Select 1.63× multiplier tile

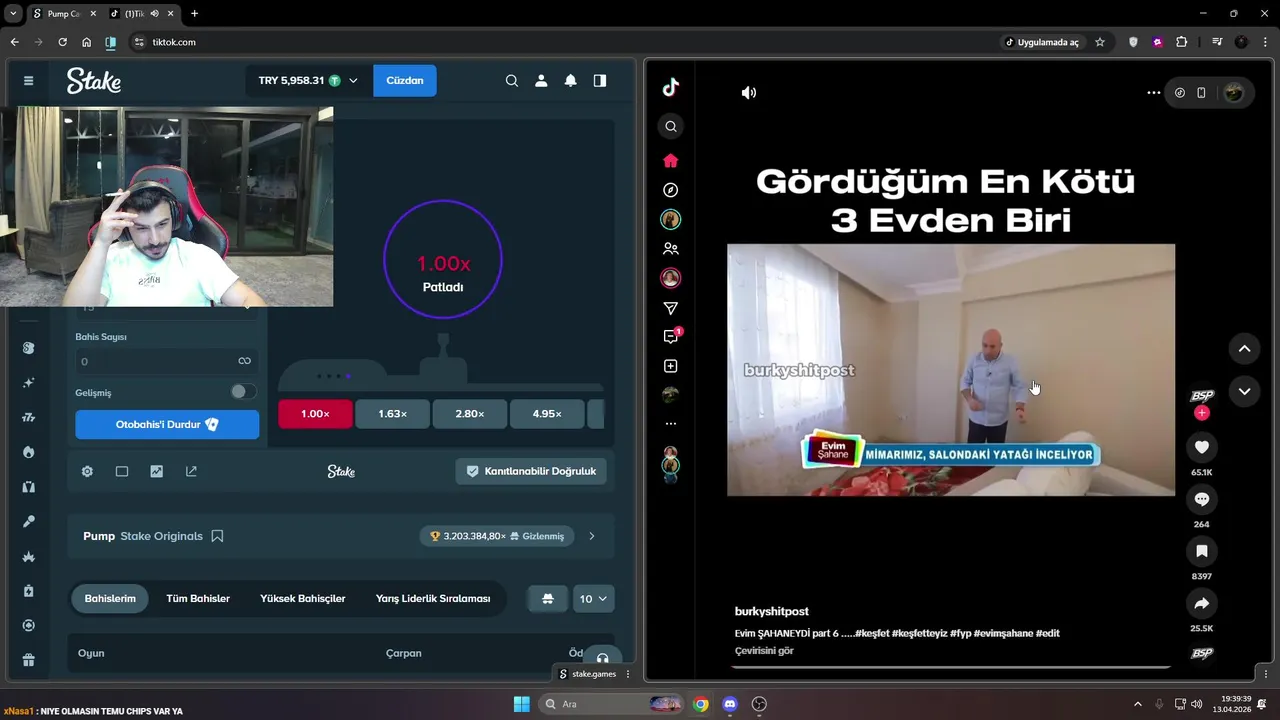[393, 414]
